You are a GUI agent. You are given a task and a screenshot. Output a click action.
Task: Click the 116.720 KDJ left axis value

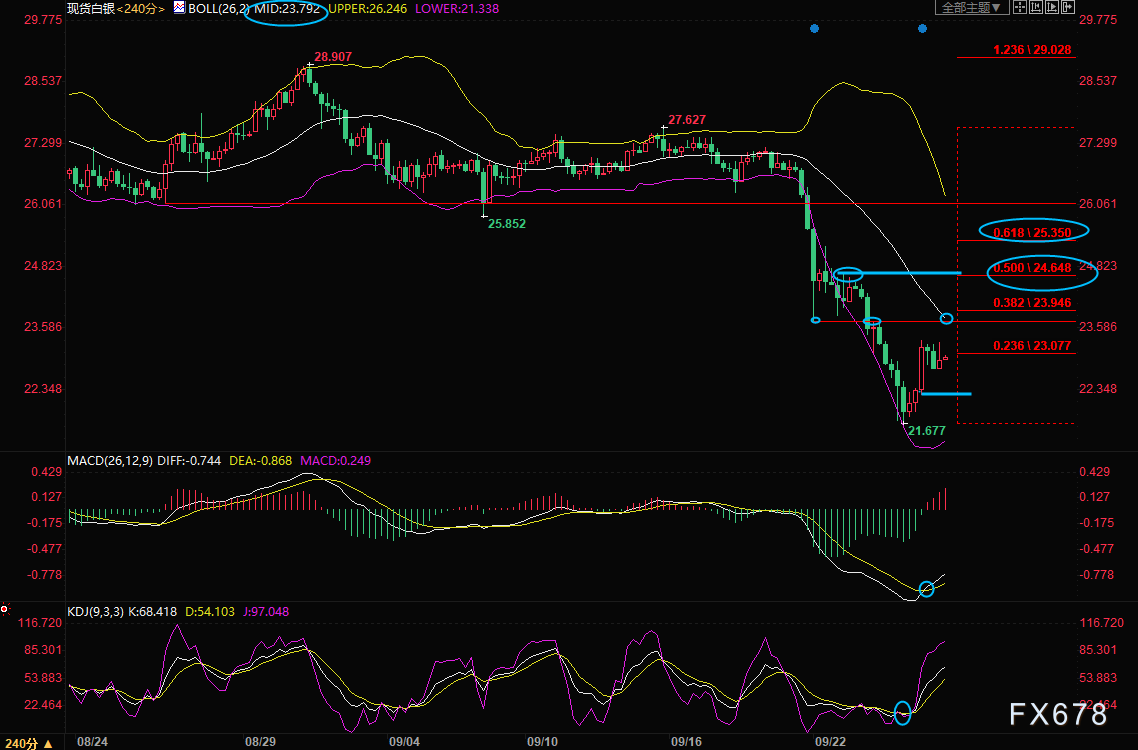point(42,623)
